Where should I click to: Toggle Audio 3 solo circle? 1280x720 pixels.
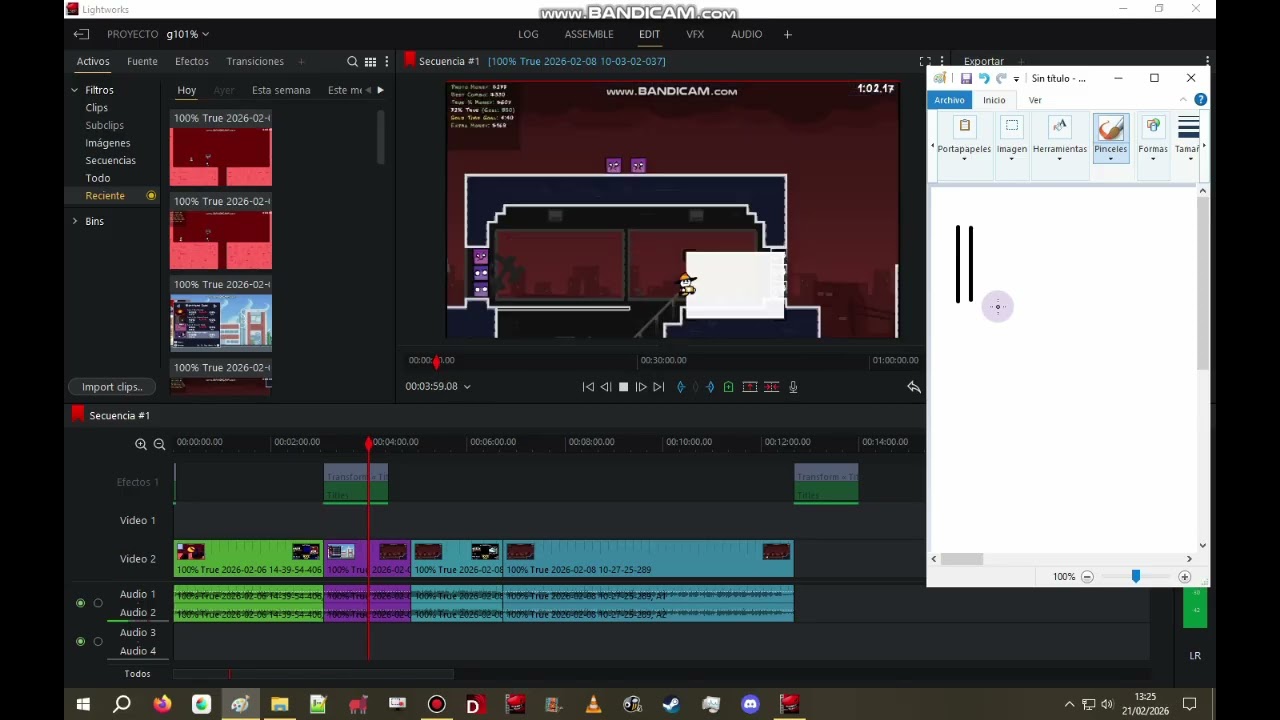tap(98, 641)
